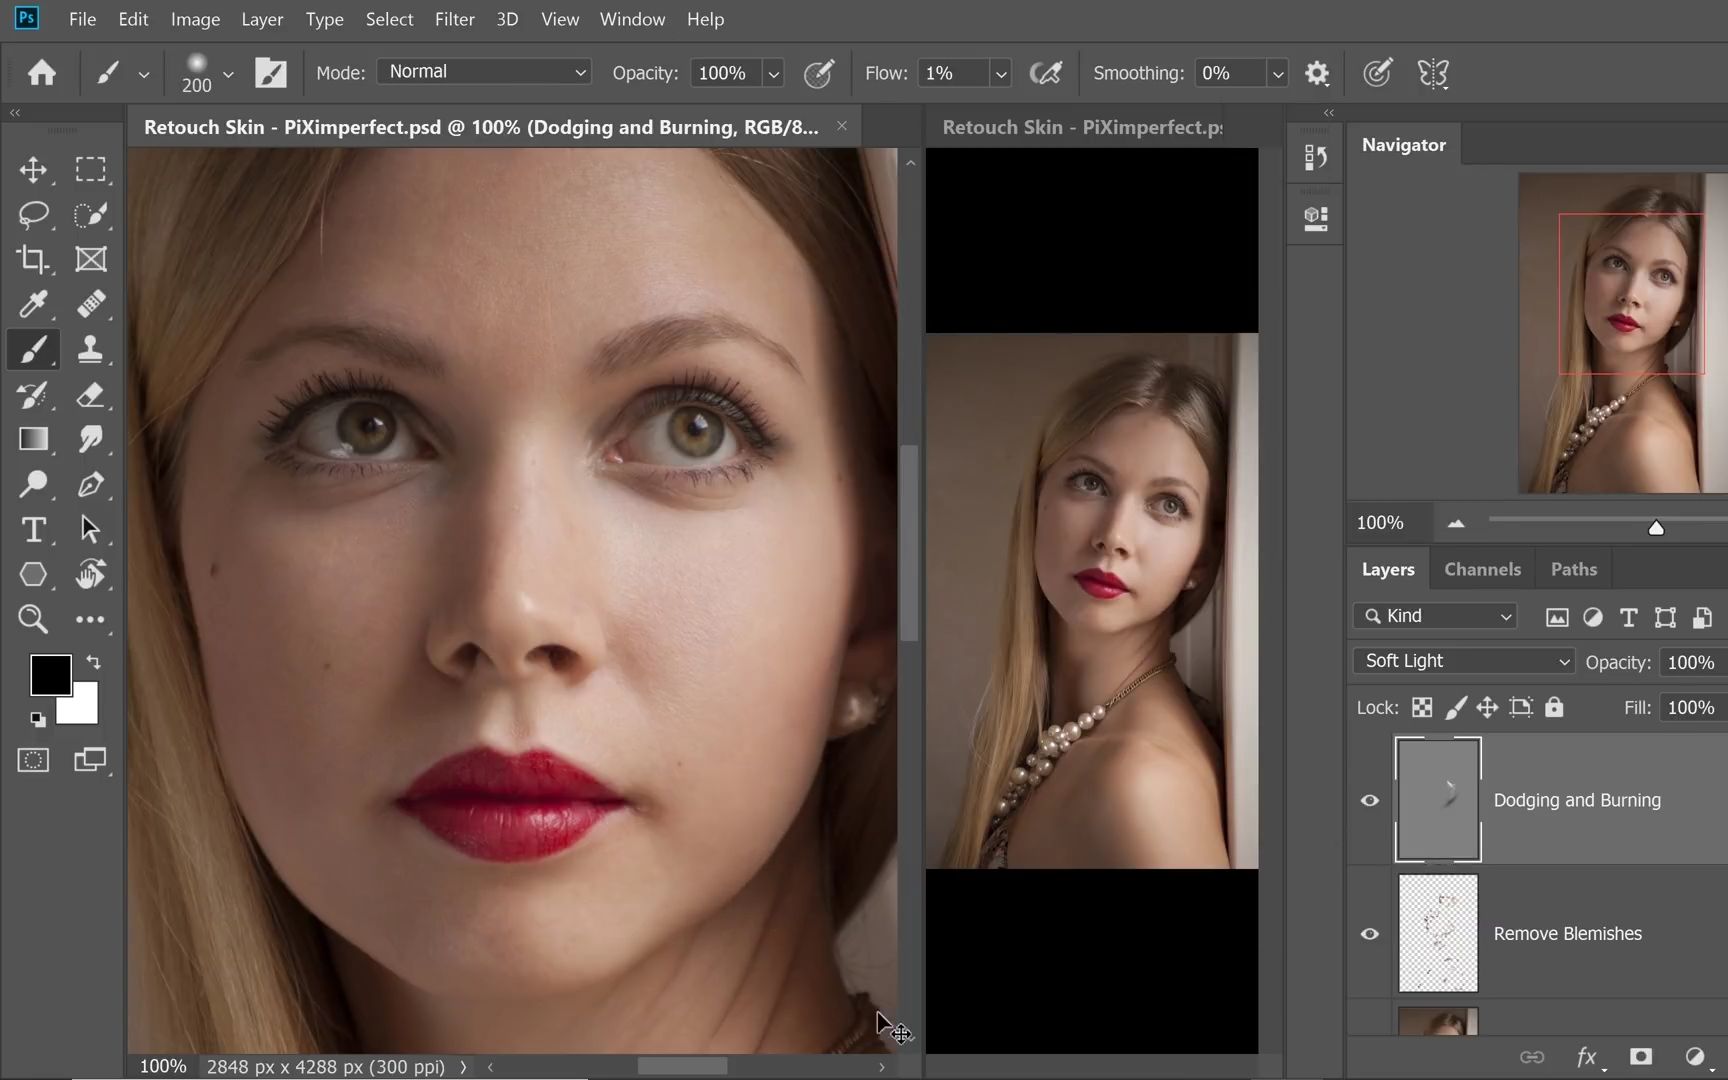Select the Clone Stamp tool
The height and width of the screenshot is (1080, 1728).
[91, 349]
